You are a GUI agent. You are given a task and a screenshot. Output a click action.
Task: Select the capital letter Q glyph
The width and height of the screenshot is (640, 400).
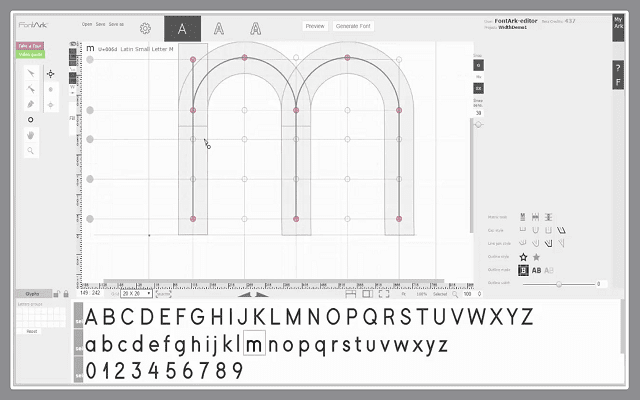pos(370,318)
